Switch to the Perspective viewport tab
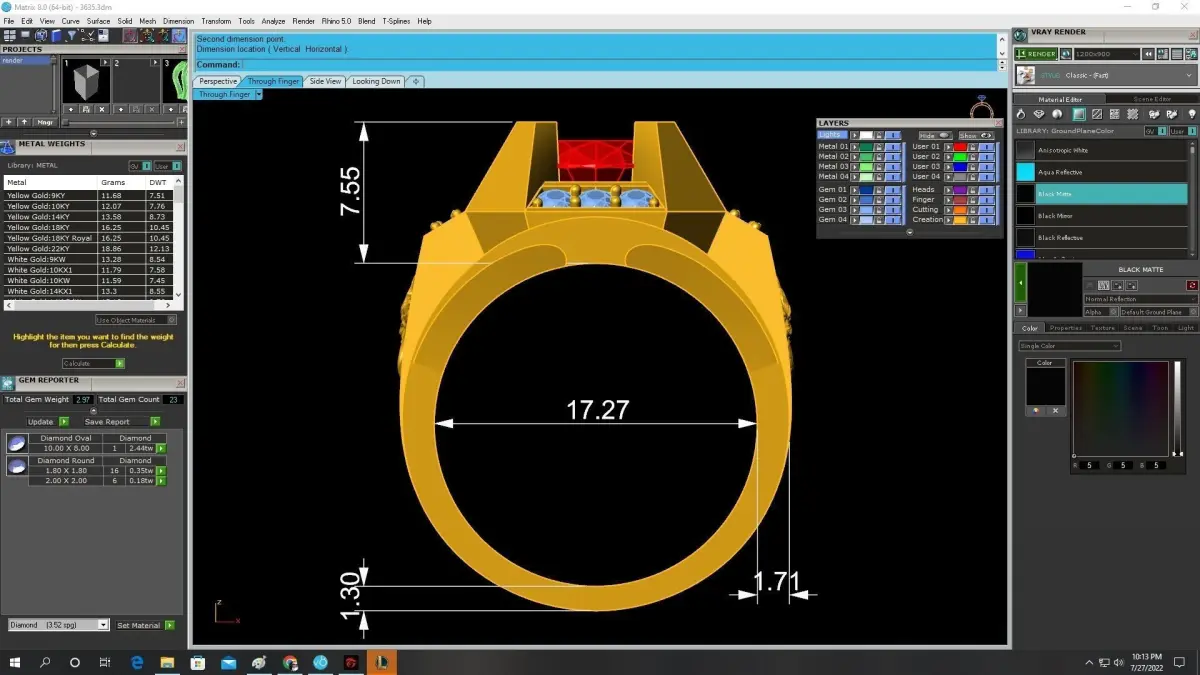 (x=218, y=81)
